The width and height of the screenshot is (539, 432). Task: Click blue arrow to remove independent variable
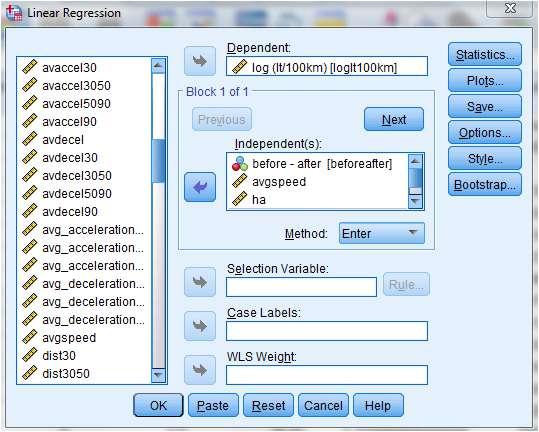coord(200,187)
